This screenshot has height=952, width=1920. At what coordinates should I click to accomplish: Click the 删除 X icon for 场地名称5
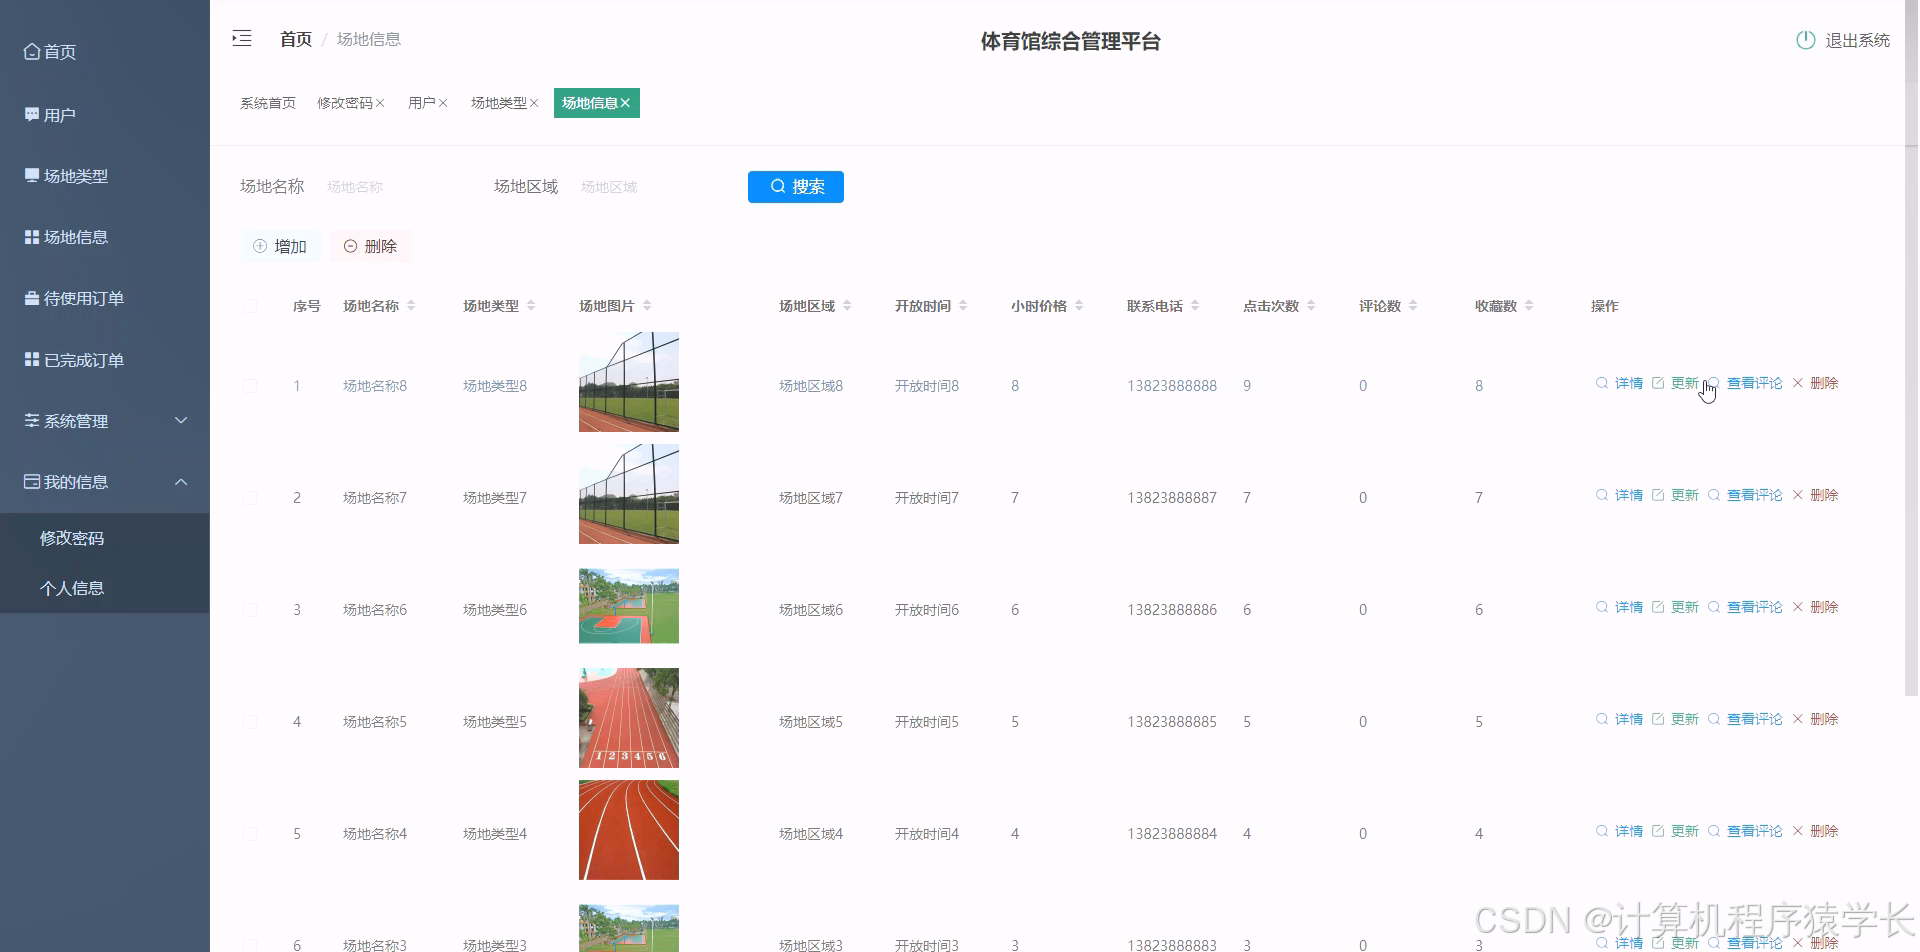(x=1797, y=719)
